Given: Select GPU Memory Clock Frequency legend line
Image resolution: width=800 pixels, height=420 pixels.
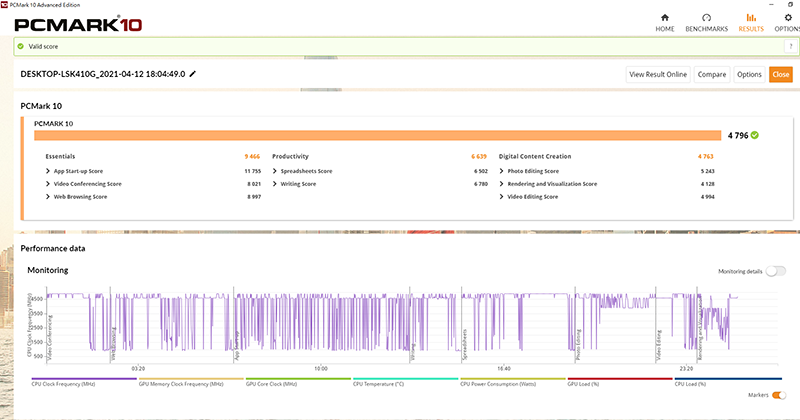Looking at the screenshot, I should pos(191,381).
